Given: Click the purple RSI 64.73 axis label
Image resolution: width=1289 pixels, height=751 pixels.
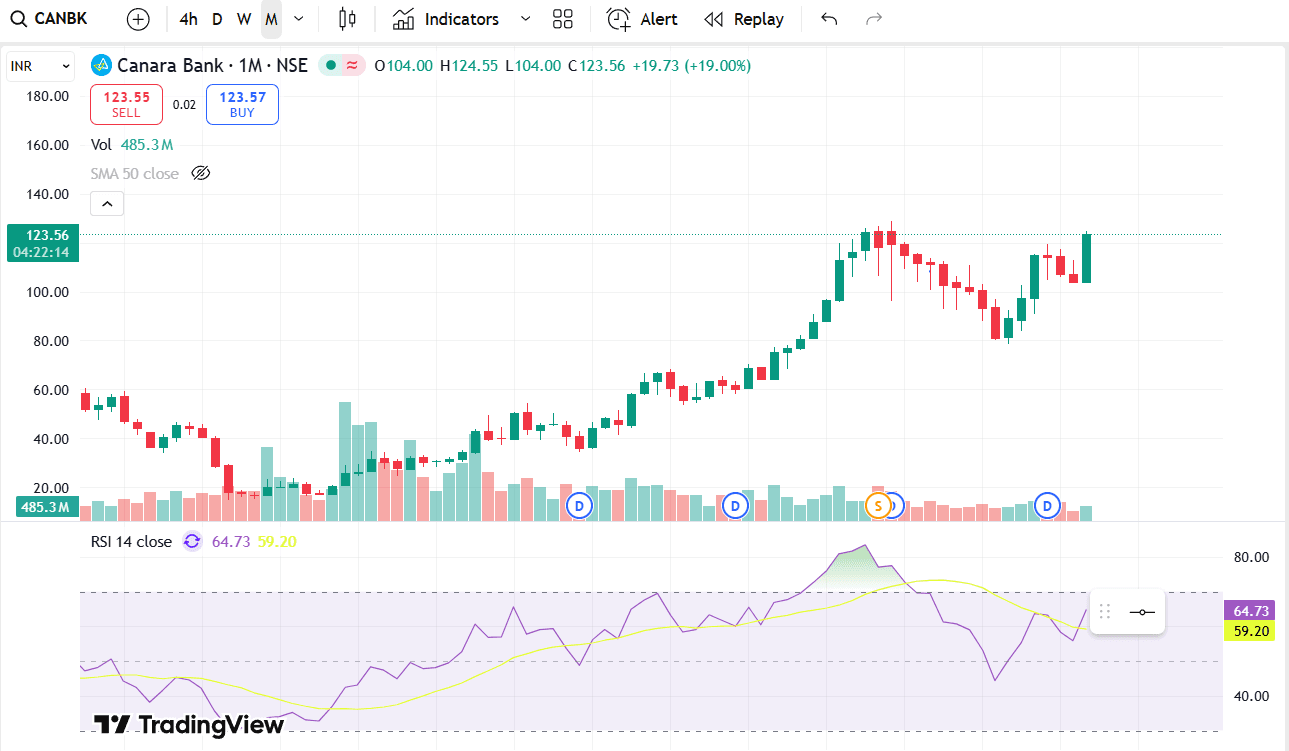Looking at the screenshot, I should click(x=1250, y=611).
